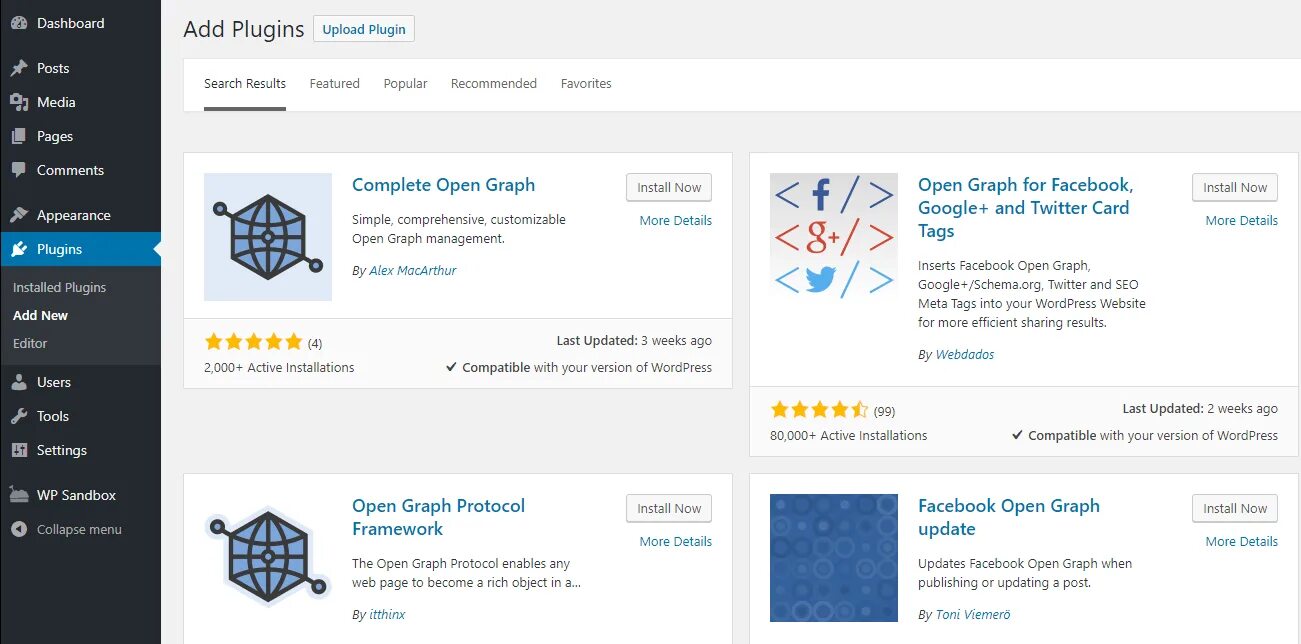This screenshot has height=644, width=1301.
Task: Click the Add Plugins page heading
Action: 244,29
